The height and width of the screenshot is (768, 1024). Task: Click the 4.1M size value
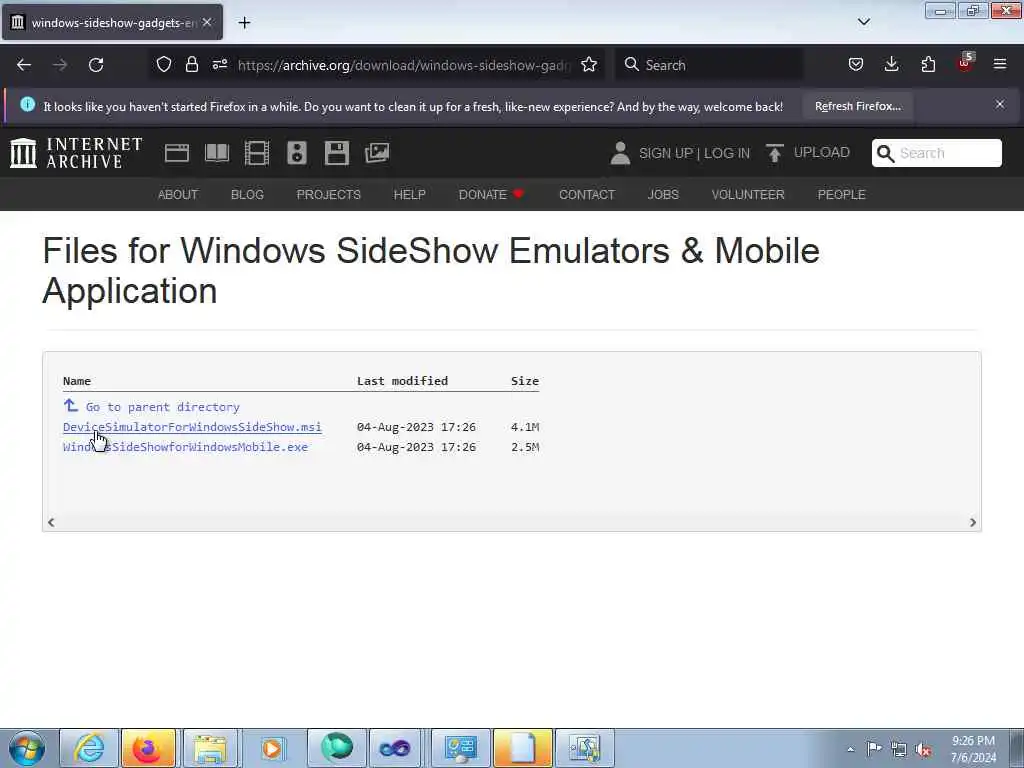[x=524, y=426]
